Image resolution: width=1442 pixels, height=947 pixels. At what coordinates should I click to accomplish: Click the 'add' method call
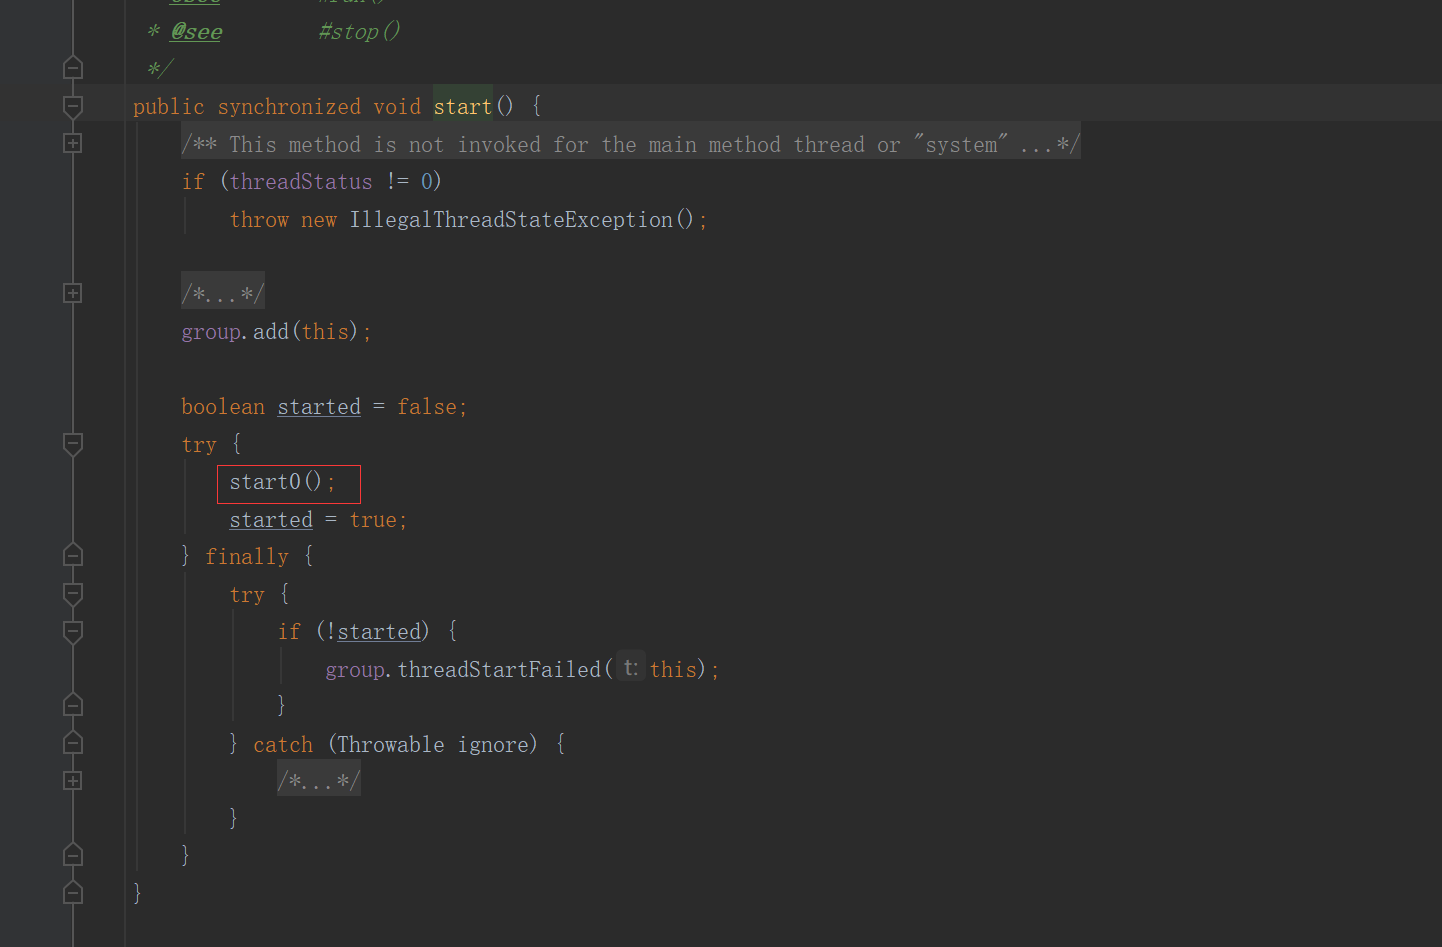(270, 331)
